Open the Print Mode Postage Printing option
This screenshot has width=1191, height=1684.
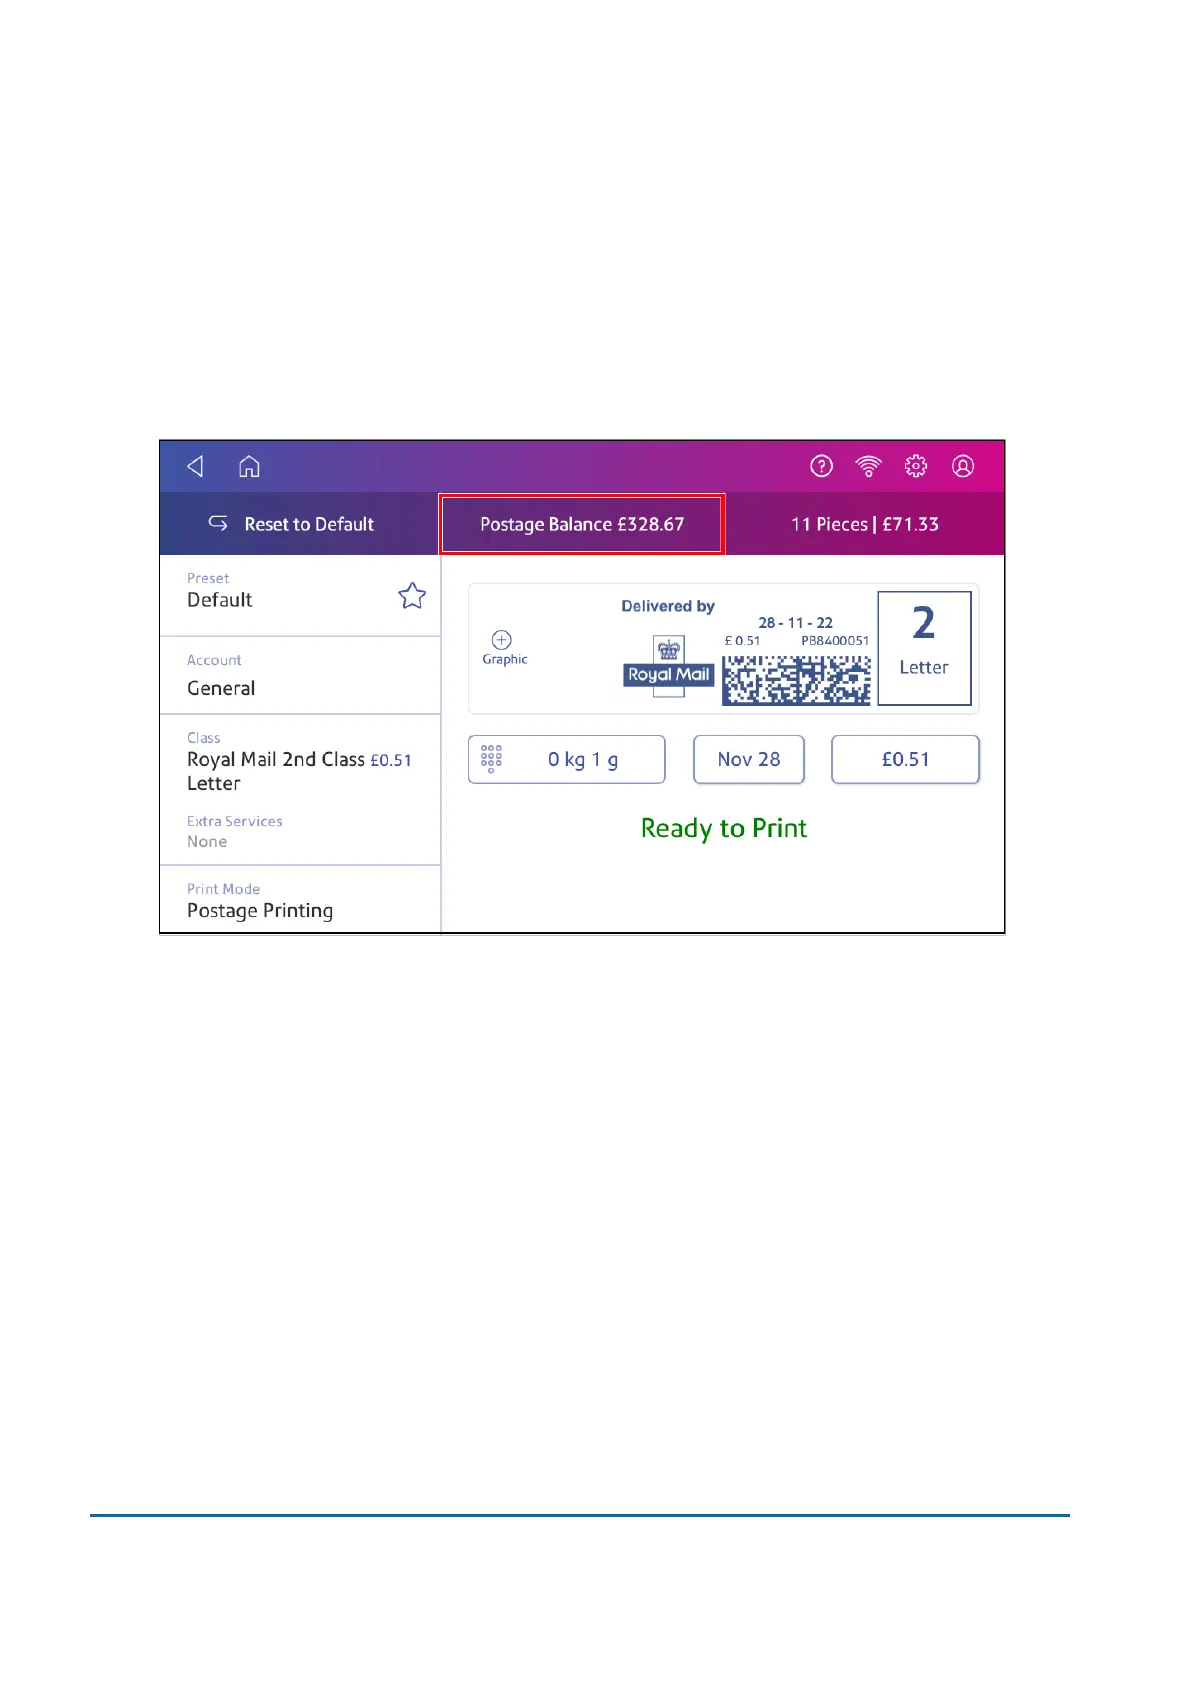(x=300, y=900)
